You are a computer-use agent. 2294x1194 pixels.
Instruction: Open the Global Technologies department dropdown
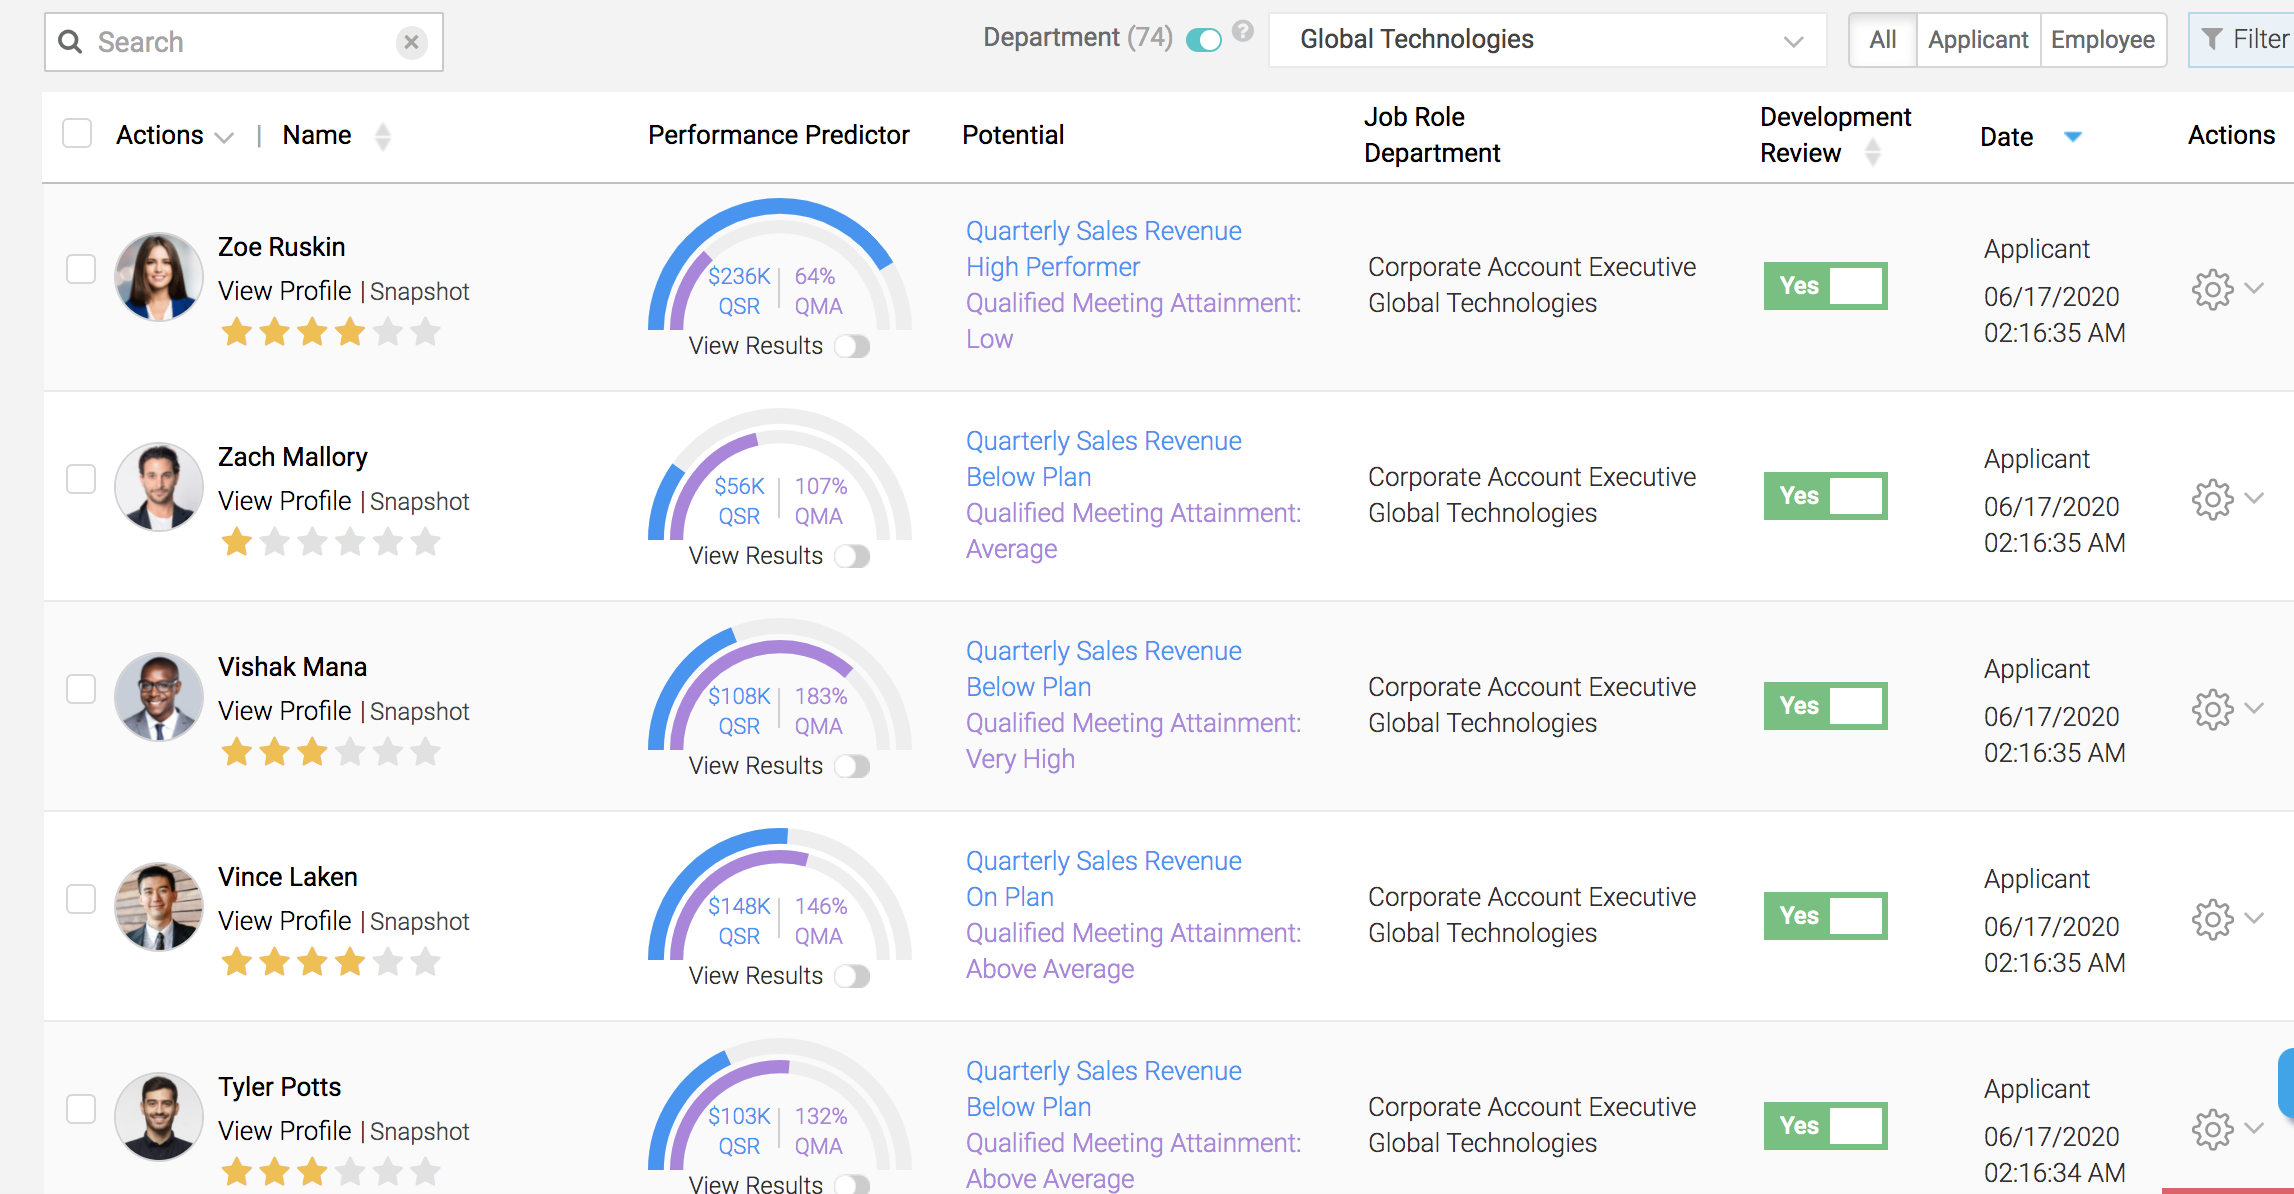(1546, 40)
